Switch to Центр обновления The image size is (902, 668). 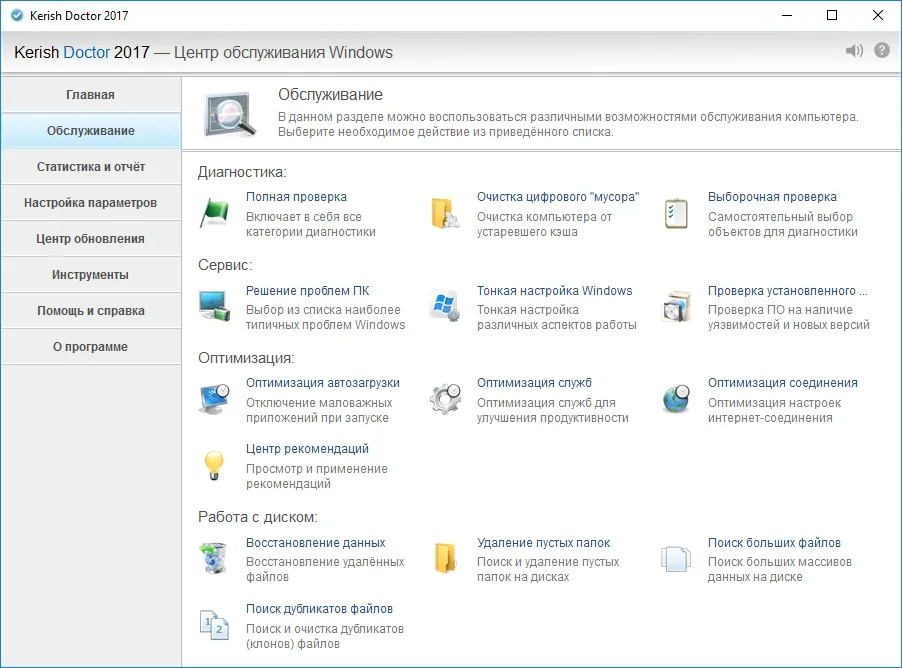click(x=90, y=239)
